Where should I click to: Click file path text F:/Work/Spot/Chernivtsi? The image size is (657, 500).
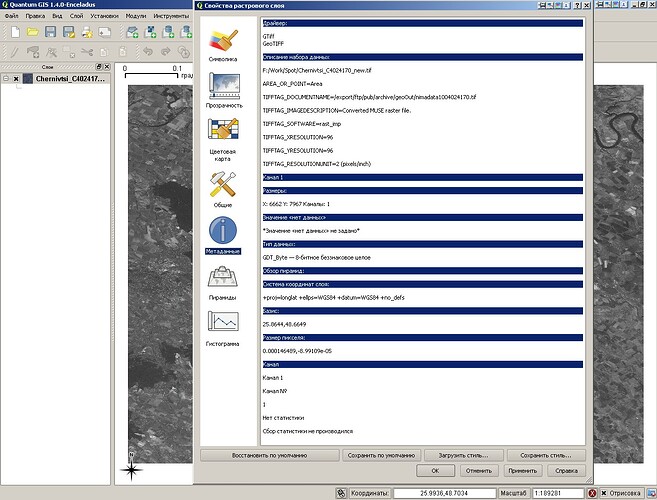(x=317, y=70)
